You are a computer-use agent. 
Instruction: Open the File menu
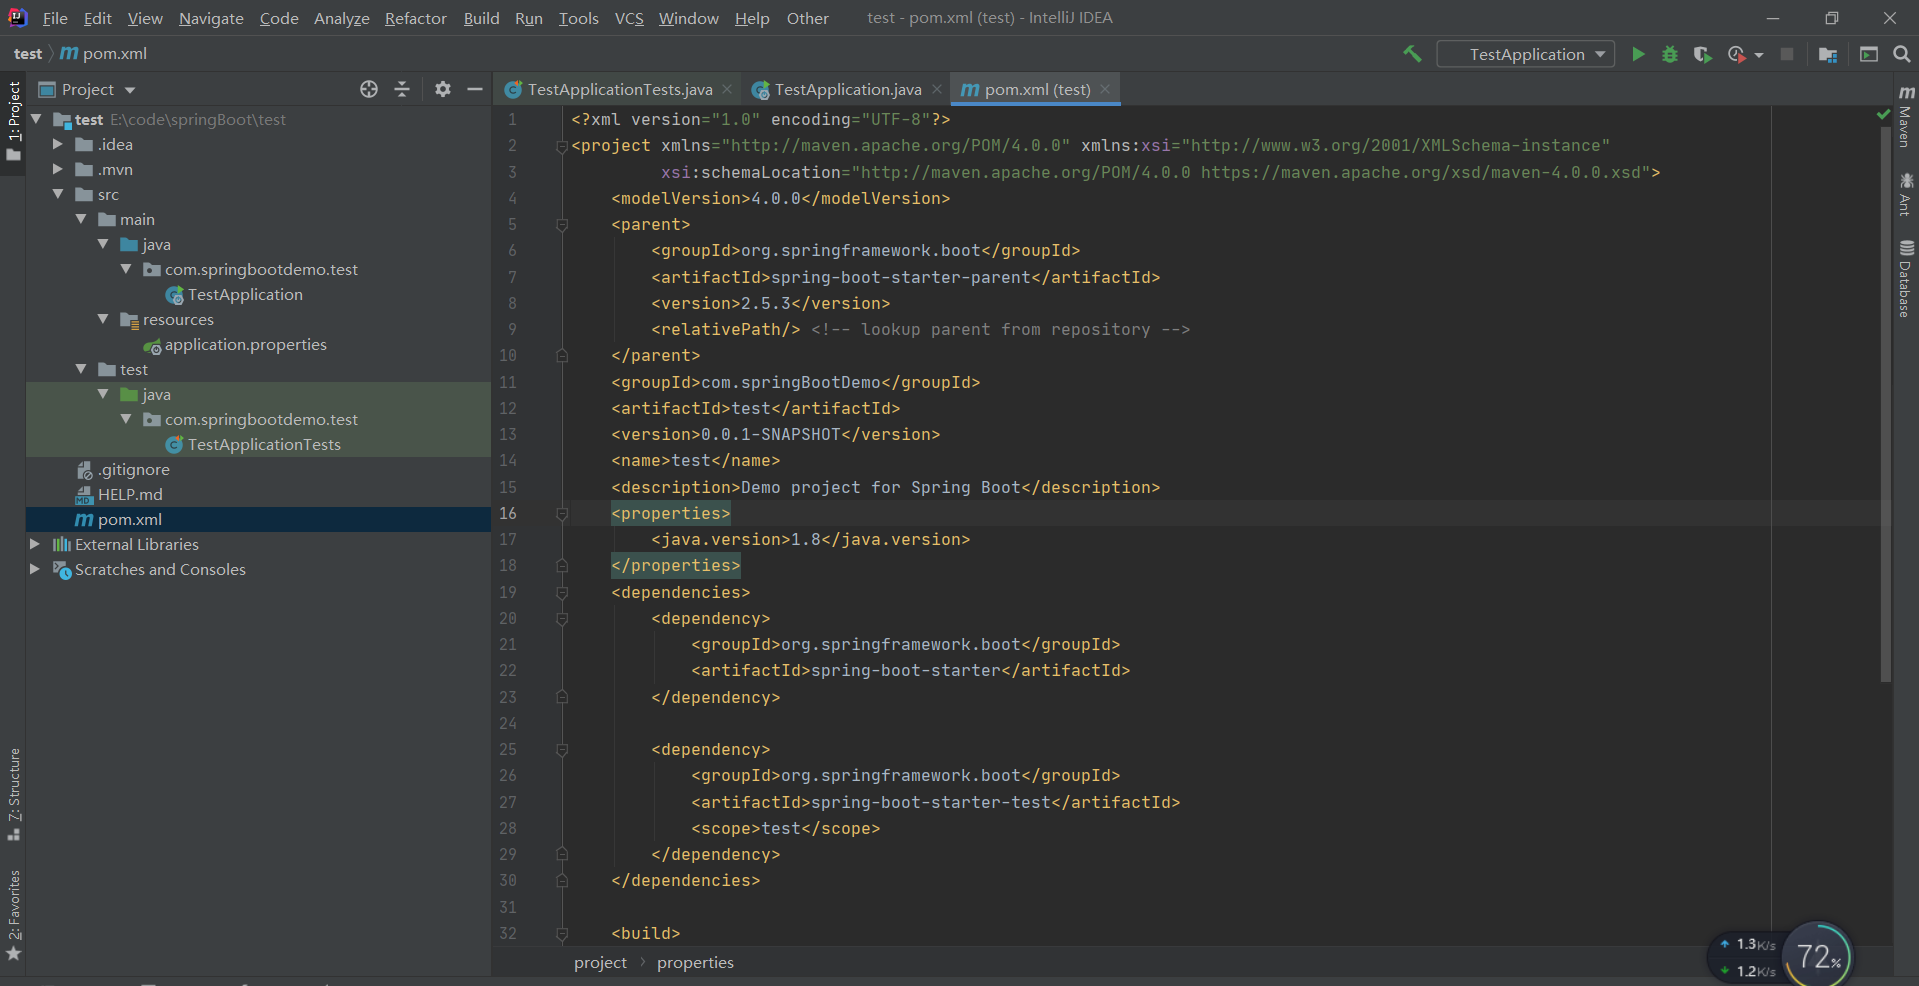click(x=55, y=18)
